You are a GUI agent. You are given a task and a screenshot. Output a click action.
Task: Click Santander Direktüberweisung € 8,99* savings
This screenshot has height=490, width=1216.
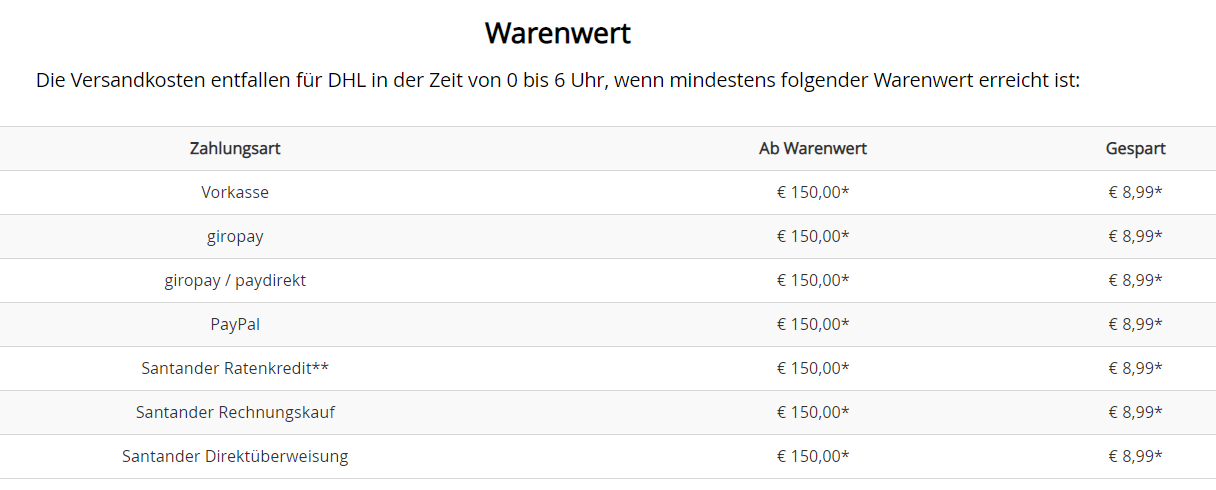pos(1135,456)
